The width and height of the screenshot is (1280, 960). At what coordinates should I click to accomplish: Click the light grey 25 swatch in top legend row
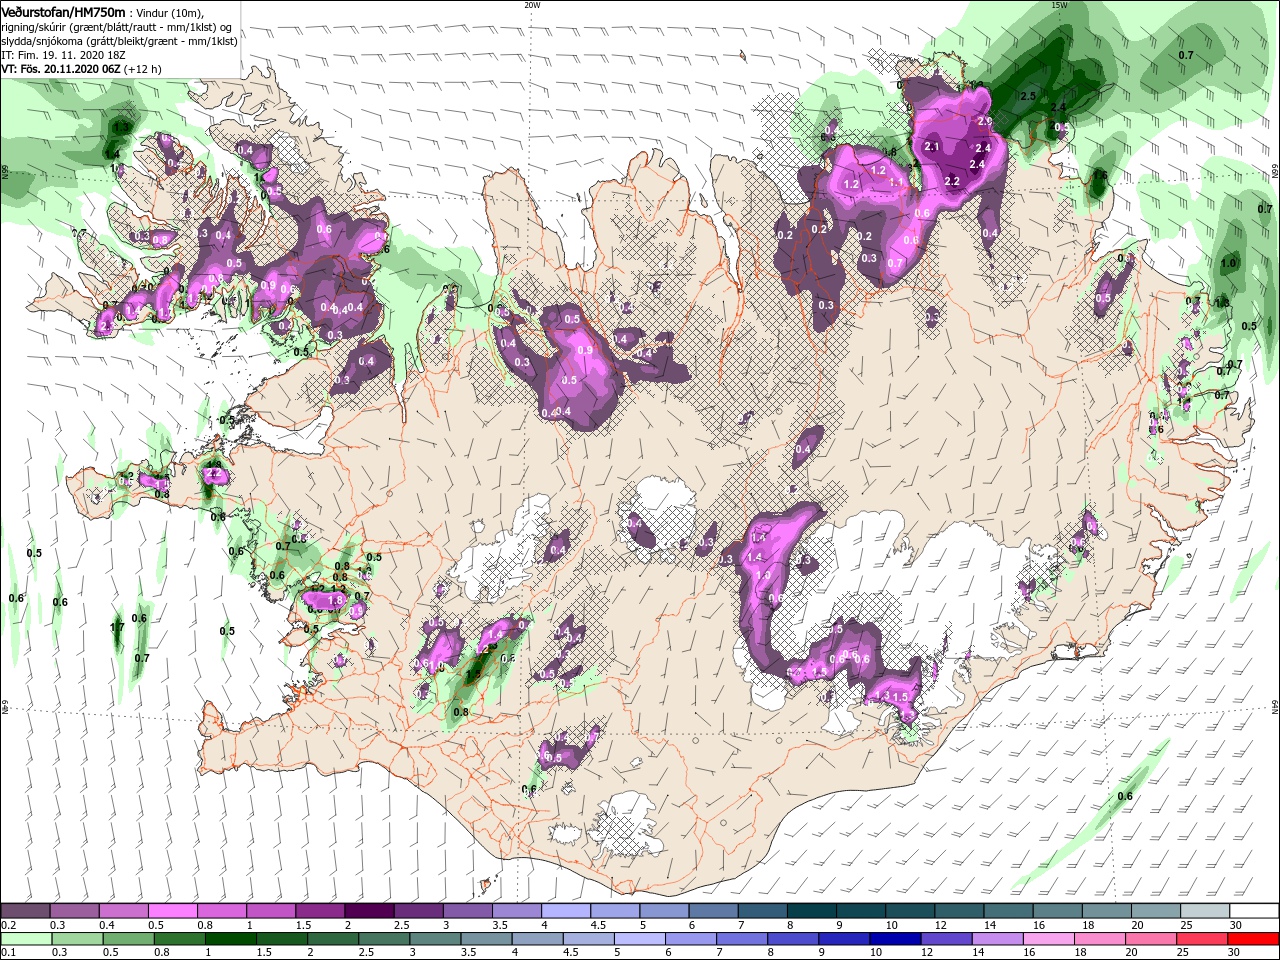(1204, 911)
